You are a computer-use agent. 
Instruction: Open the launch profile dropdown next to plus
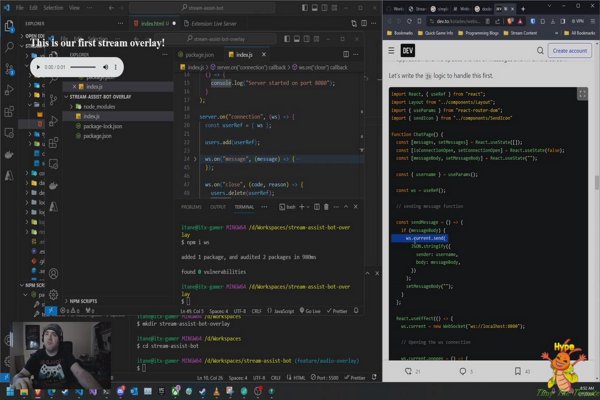[x=308, y=207]
